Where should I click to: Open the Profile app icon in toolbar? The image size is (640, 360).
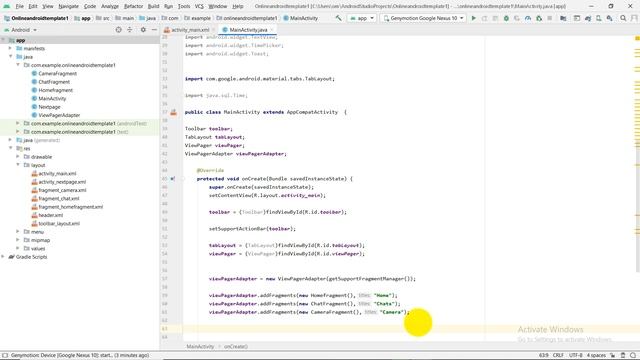(x=528, y=18)
